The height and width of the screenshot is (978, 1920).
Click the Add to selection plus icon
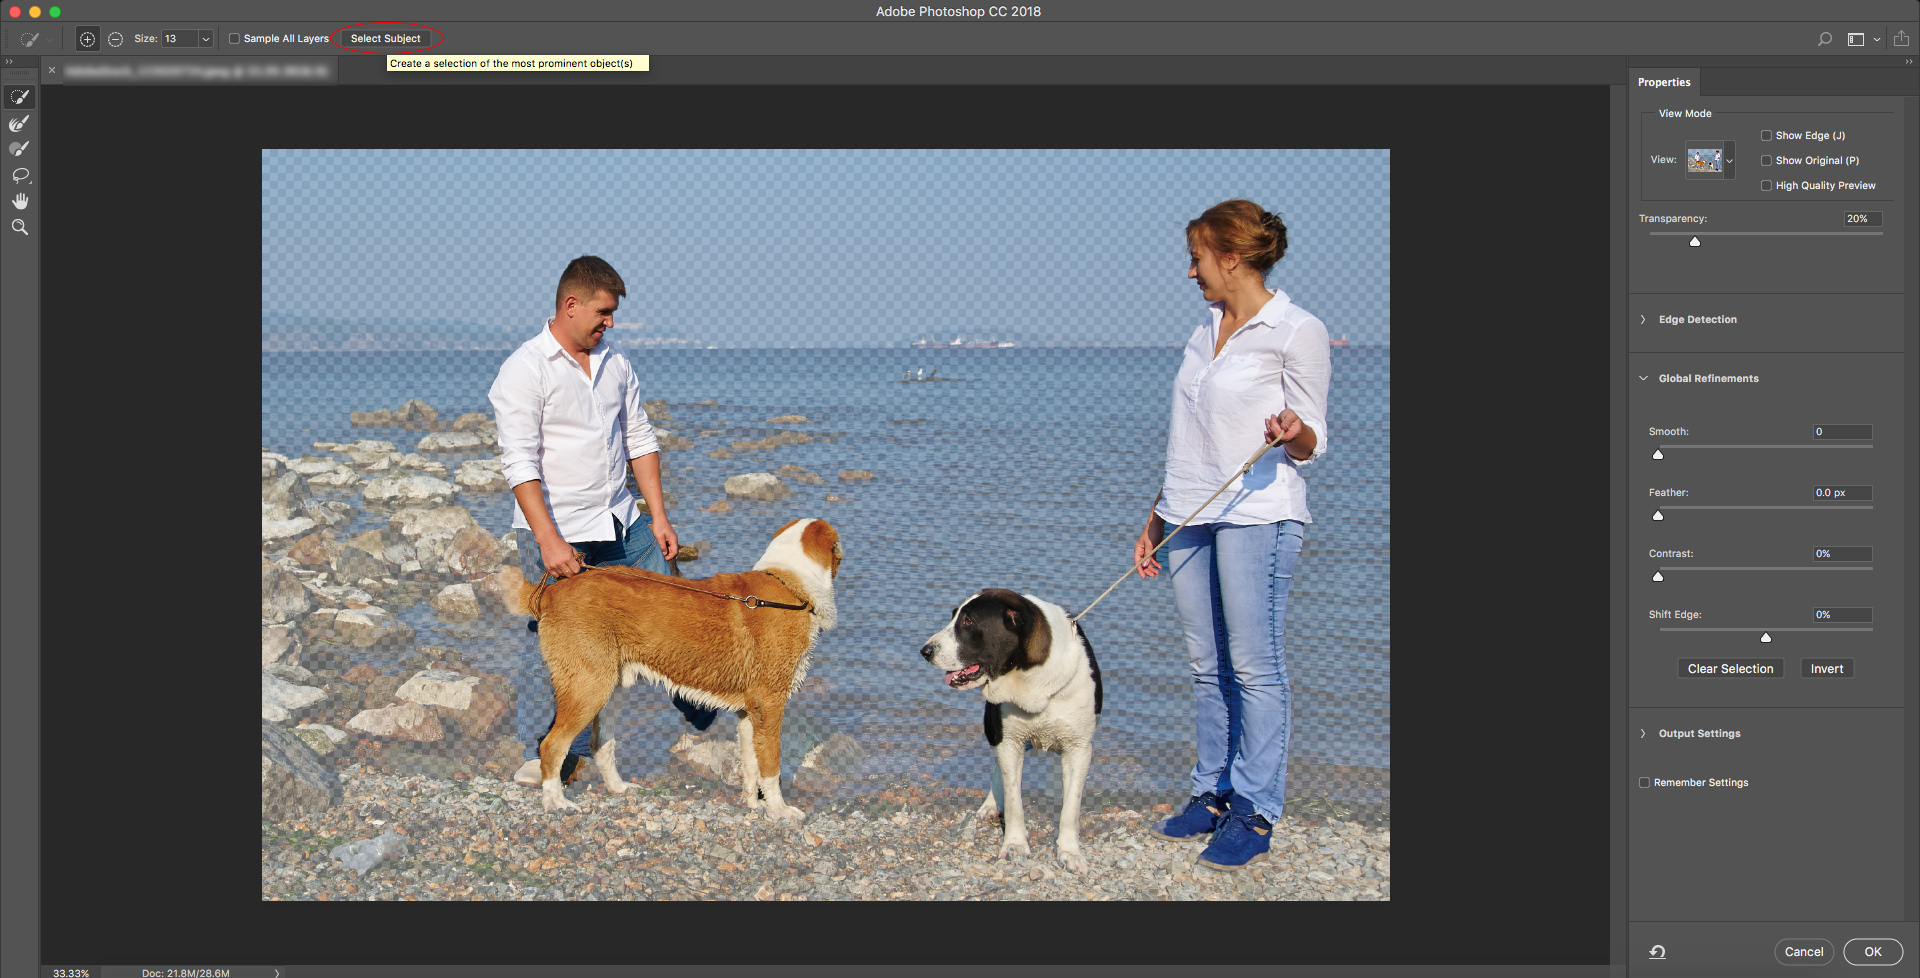click(88, 39)
